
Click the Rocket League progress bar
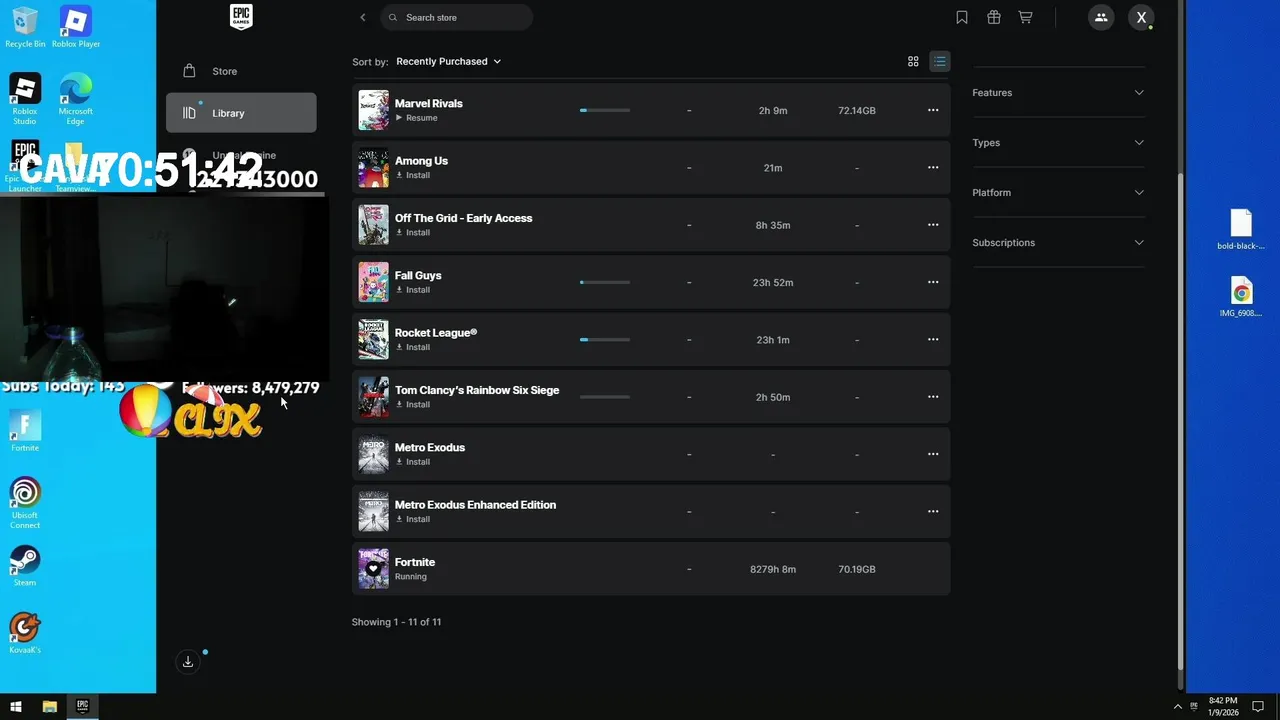coord(605,340)
